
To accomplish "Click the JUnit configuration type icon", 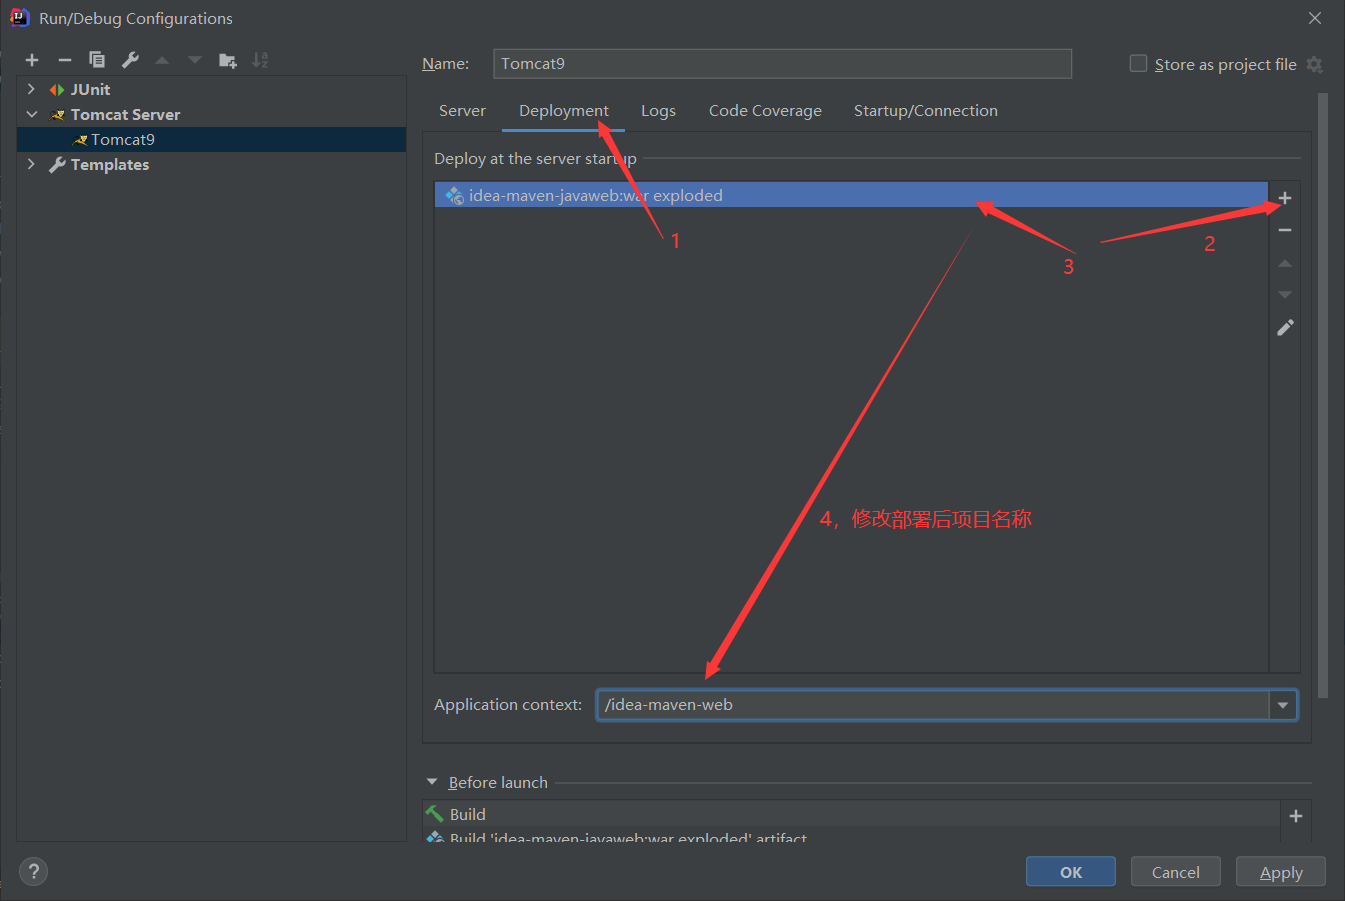I will (57, 90).
